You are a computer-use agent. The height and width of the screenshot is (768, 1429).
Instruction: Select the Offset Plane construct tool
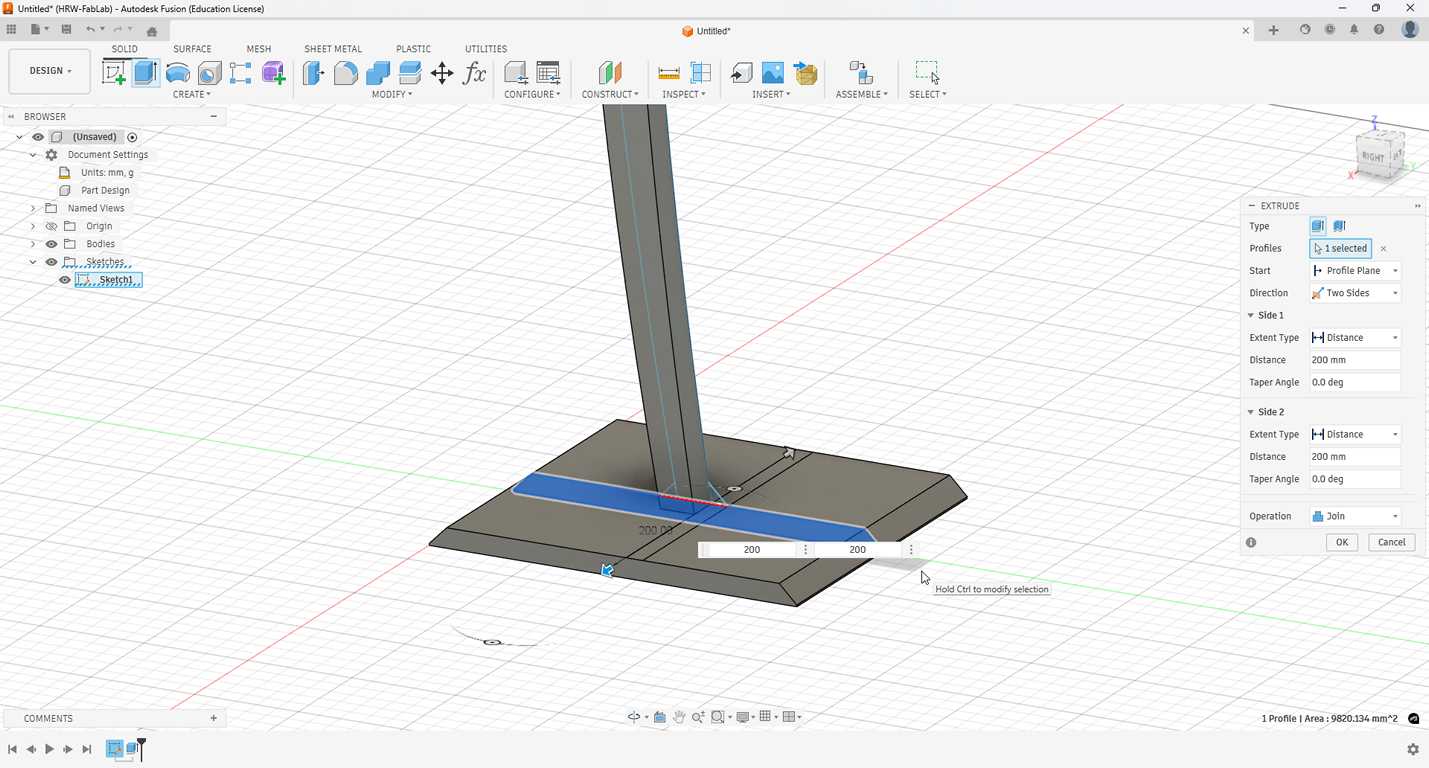[x=609, y=73]
